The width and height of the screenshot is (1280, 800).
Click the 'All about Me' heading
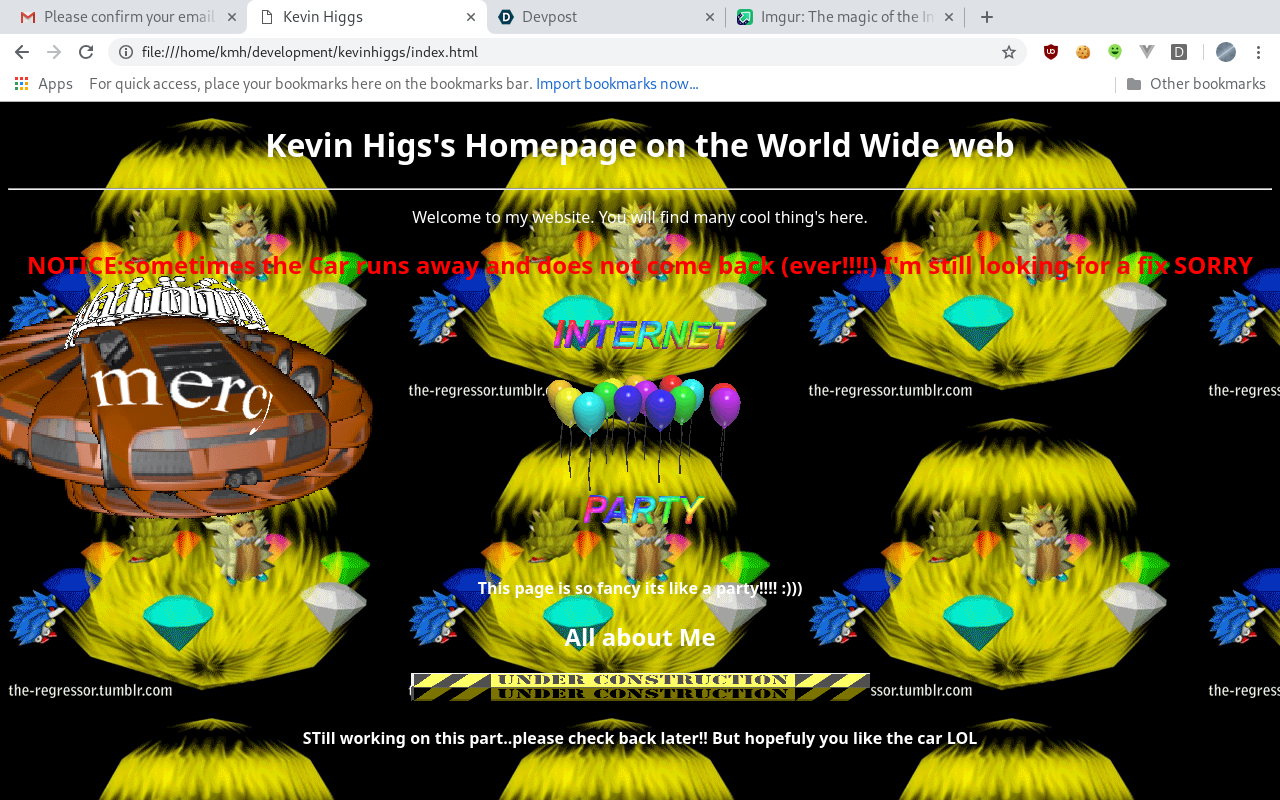click(640, 637)
